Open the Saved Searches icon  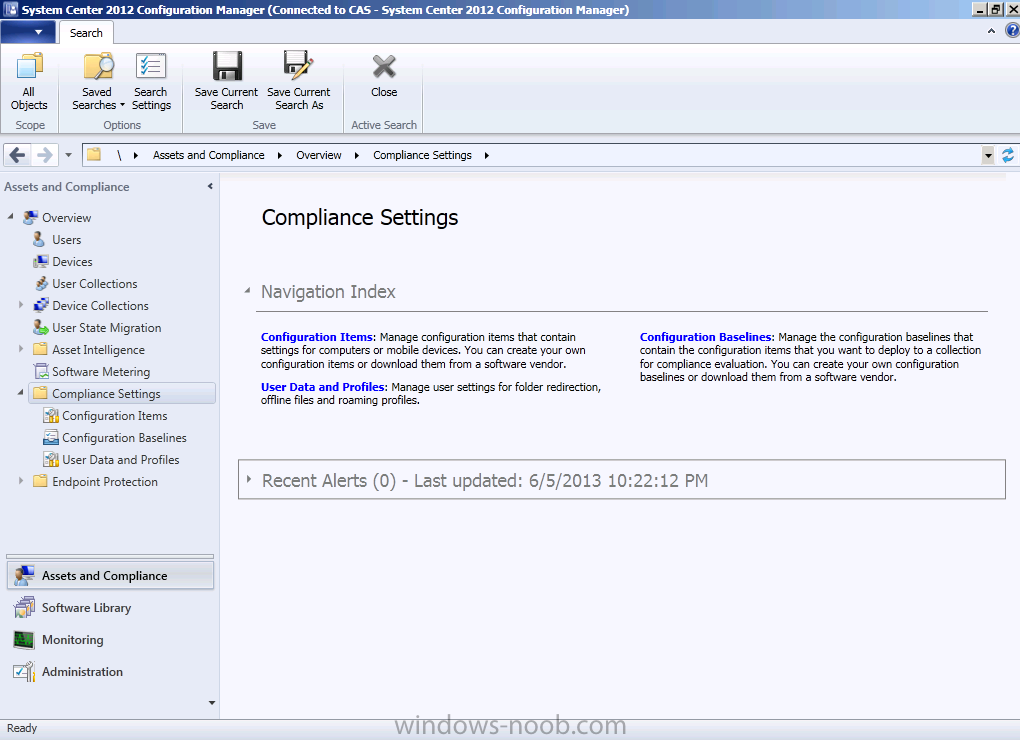pos(98,66)
